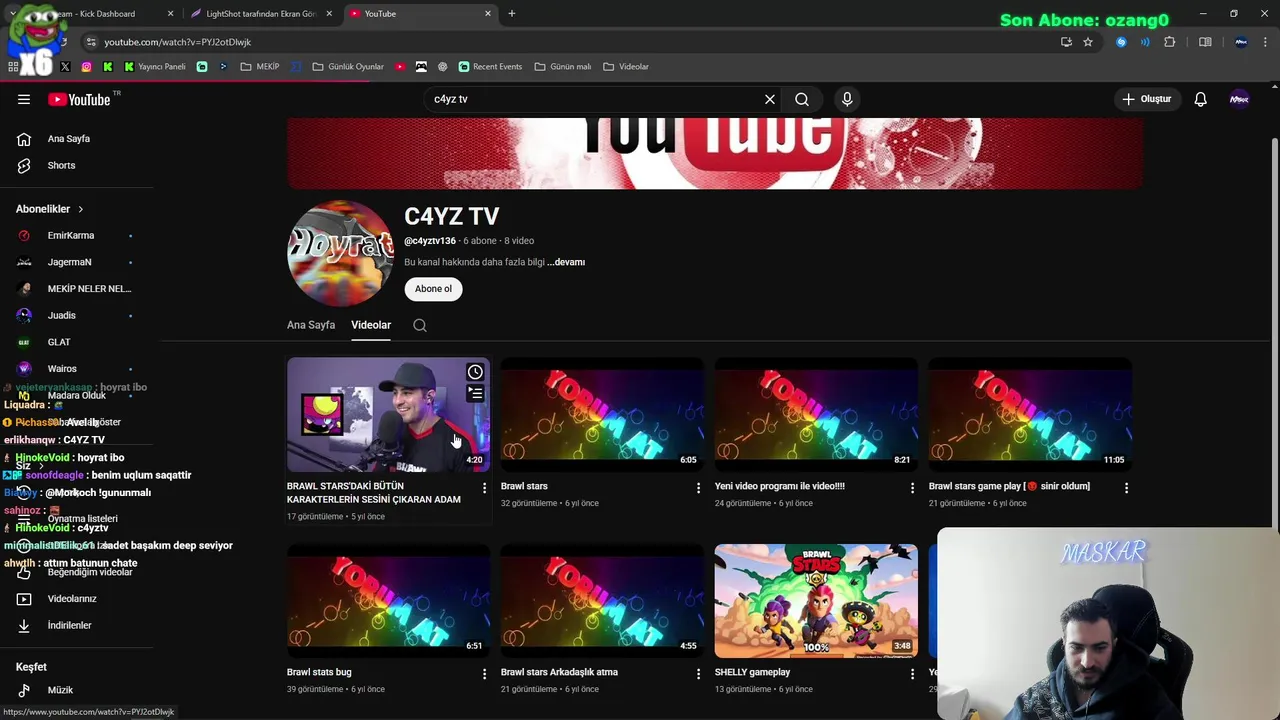1280x720 pixels.
Task: Open MEKİP NELER NEL... subscription
Action: tap(89, 289)
